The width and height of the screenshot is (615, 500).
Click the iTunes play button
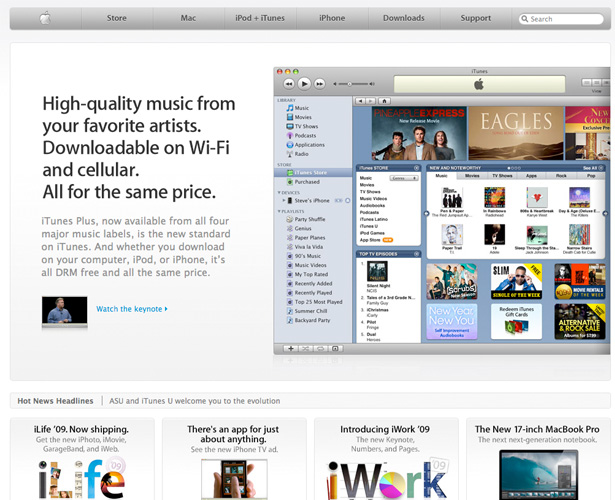tap(304, 84)
